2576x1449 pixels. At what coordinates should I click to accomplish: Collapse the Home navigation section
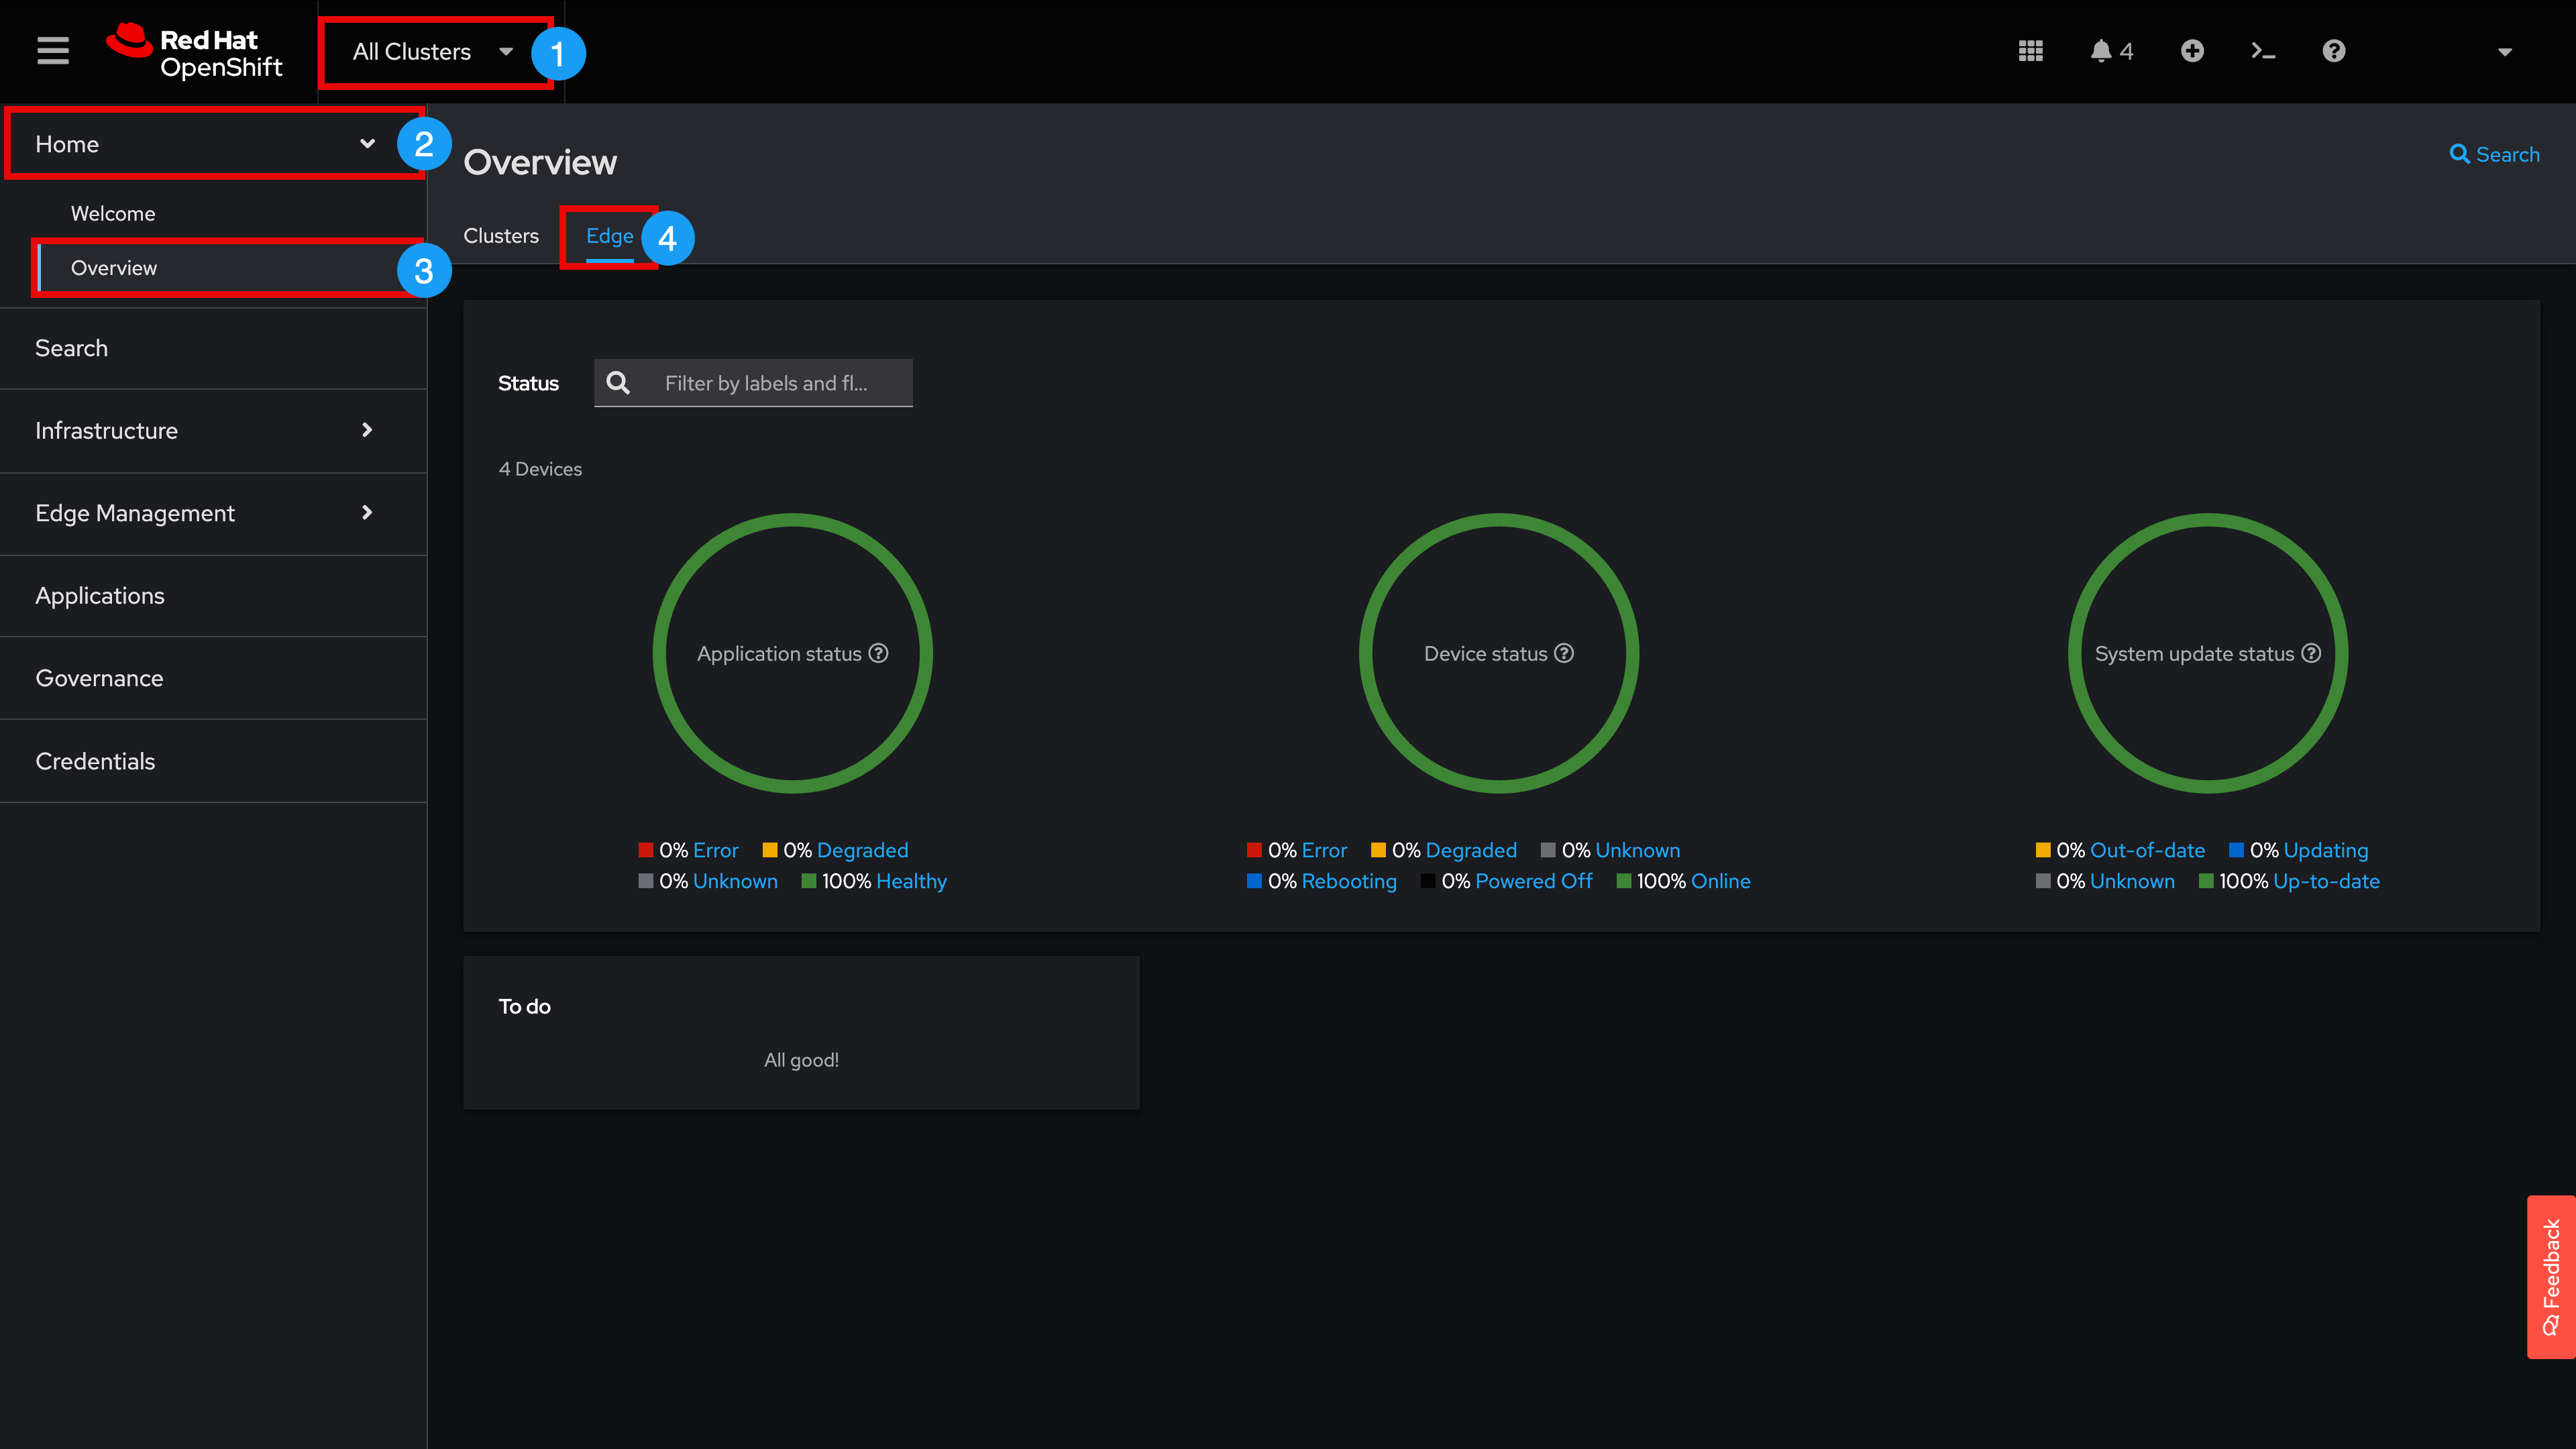[x=214, y=144]
